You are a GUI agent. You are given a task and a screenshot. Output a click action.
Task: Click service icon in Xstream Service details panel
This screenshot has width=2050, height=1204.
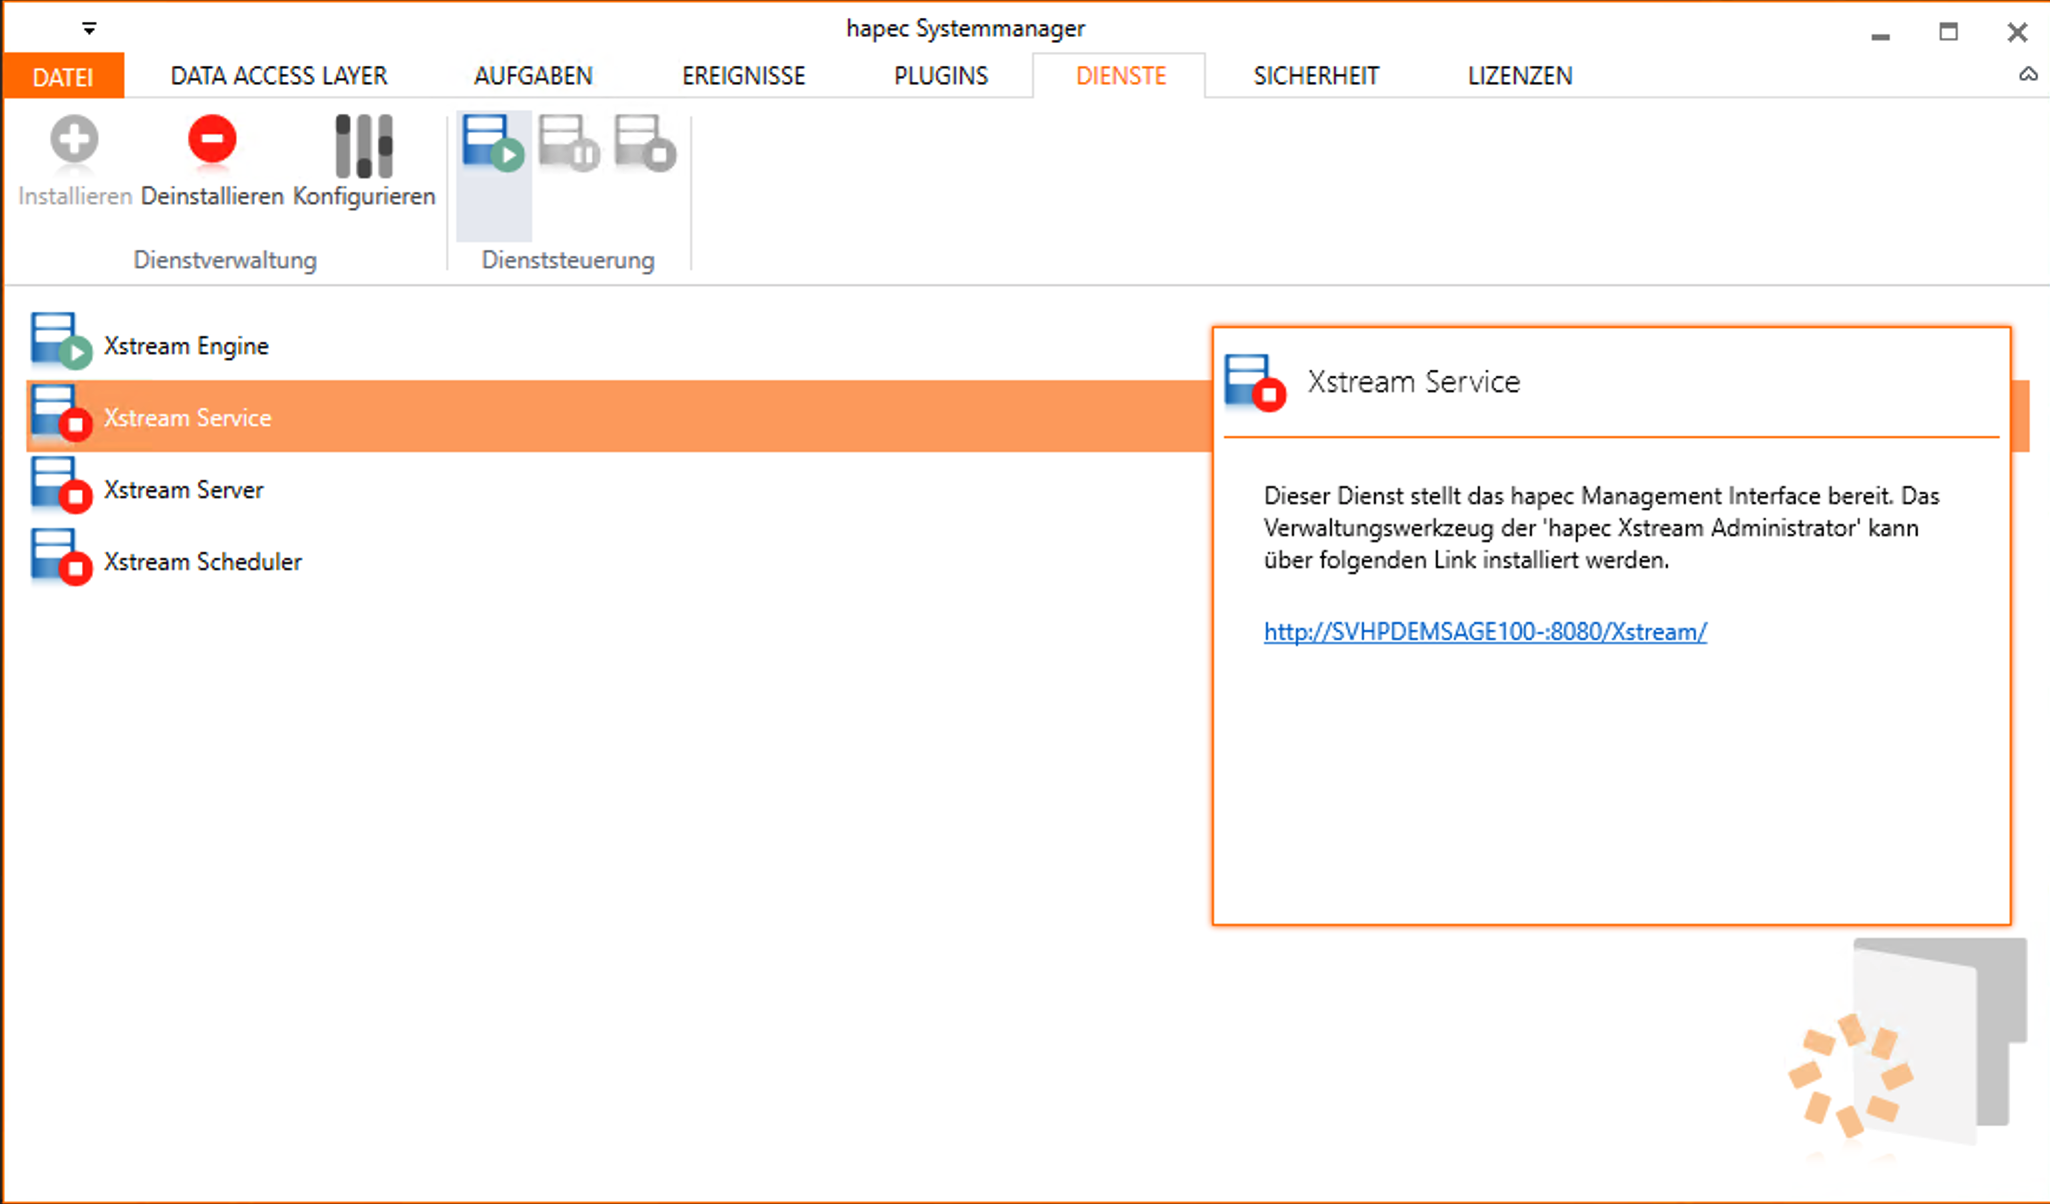[1255, 382]
